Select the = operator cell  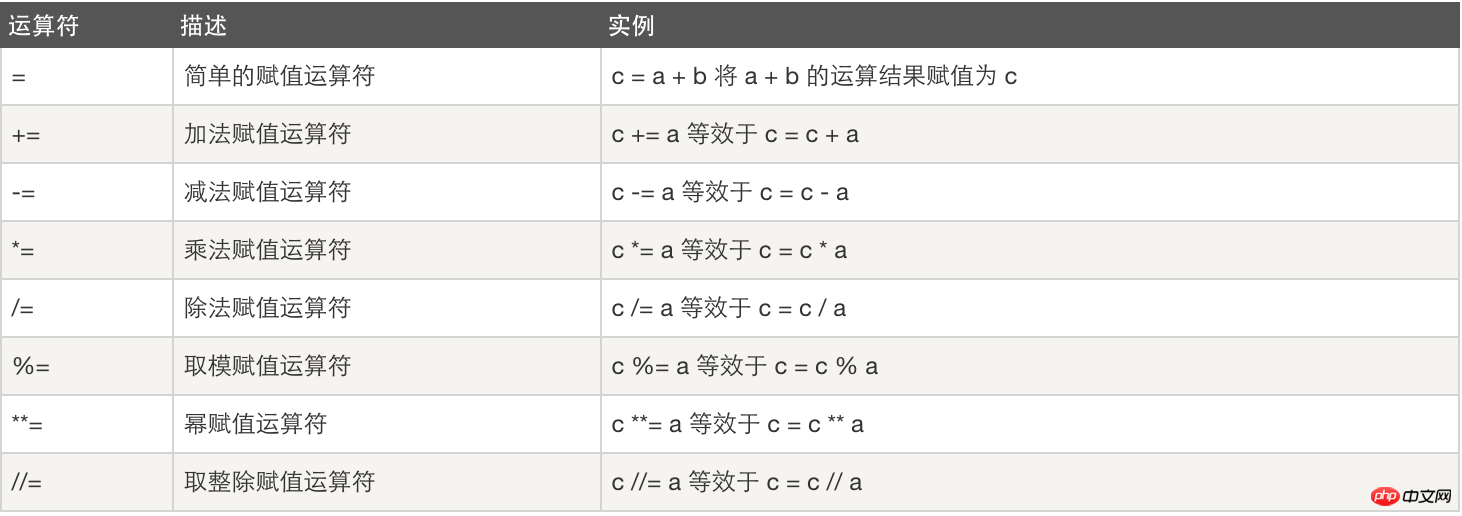87,77
